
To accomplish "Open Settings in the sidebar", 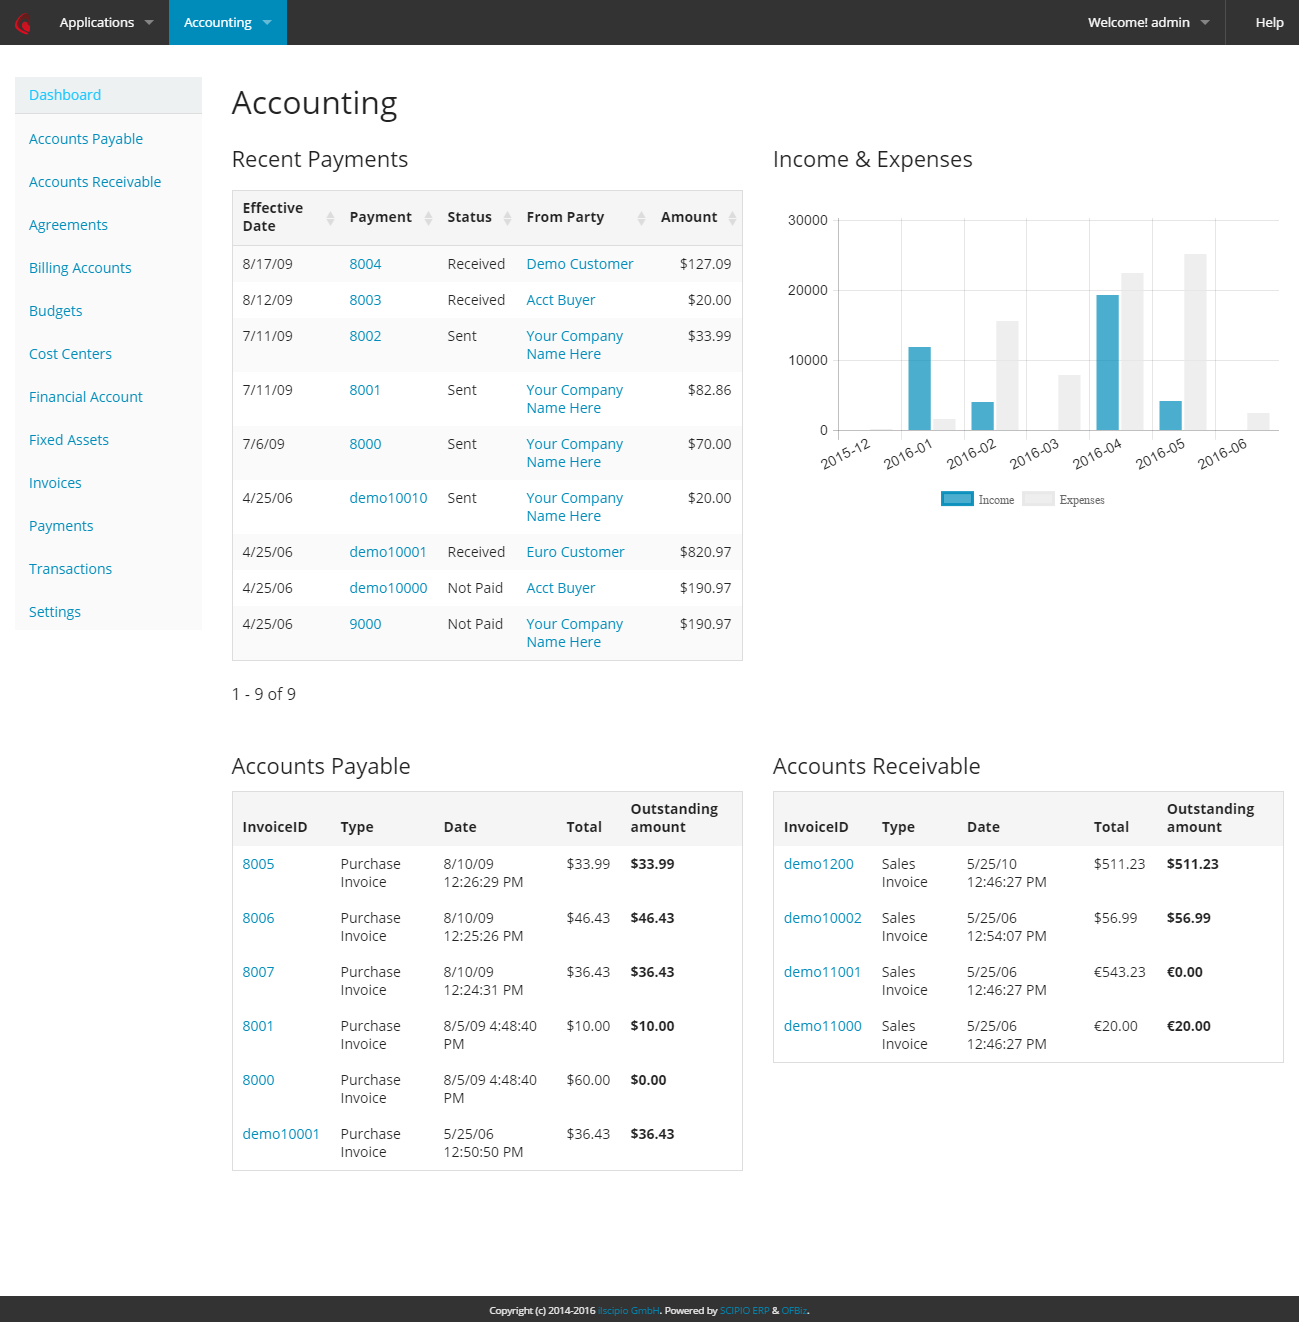I will 55,612.
